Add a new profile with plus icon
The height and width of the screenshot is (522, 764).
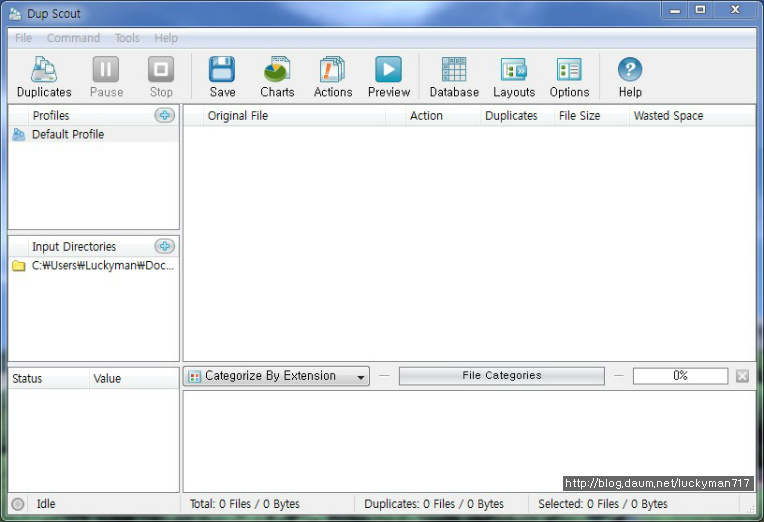click(165, 115)
